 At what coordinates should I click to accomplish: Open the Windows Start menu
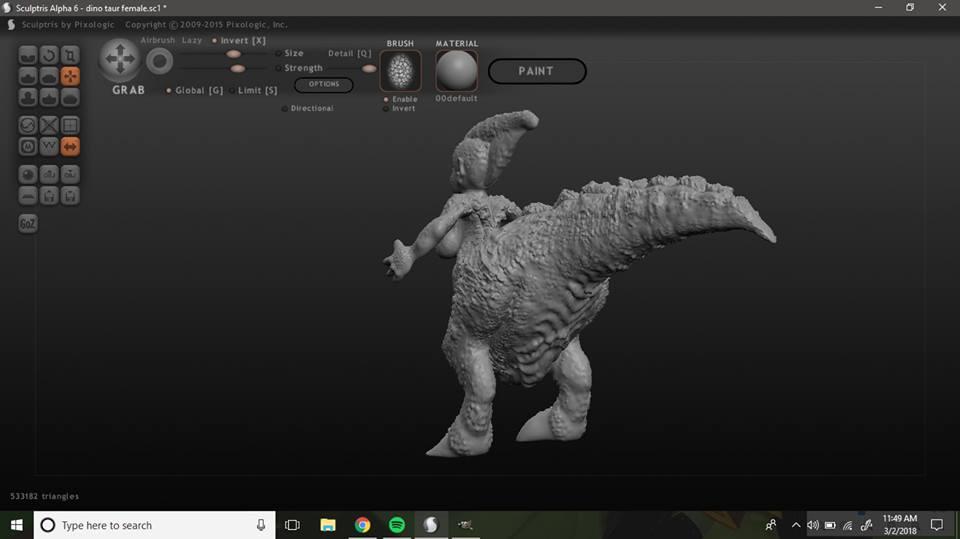coord(17,525)
